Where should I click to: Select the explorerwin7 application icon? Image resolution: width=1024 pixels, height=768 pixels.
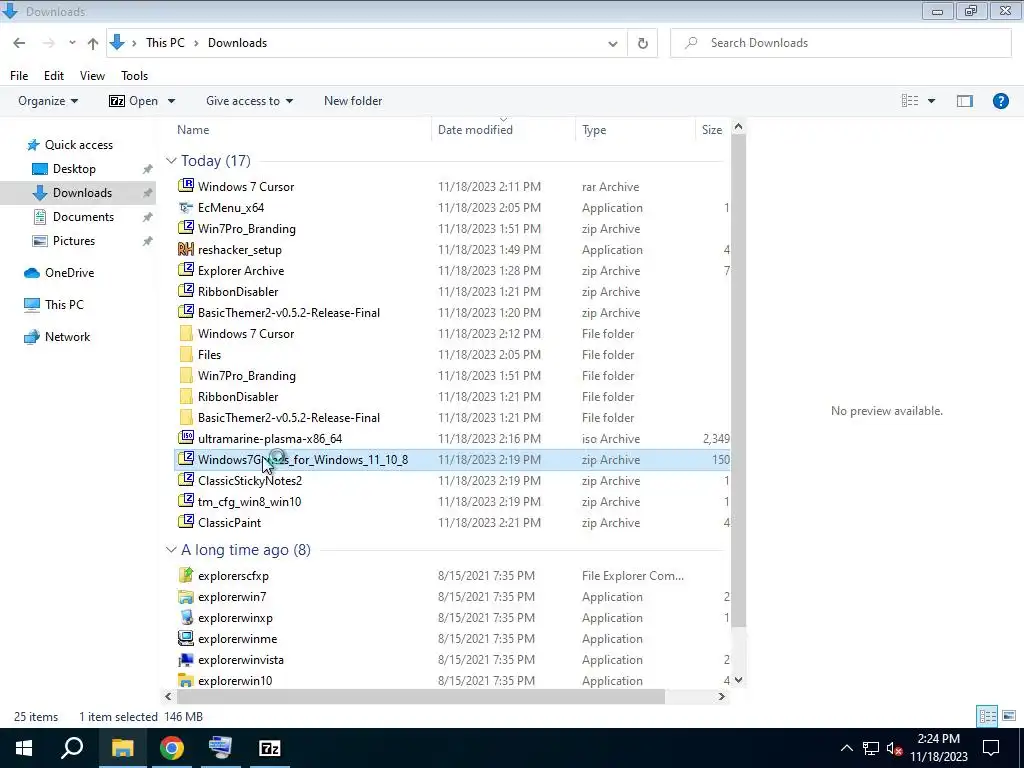coord(186,596)
